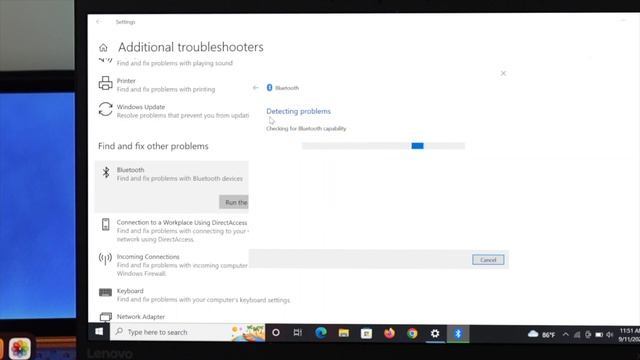
Task: Select the Windows Update troubleshooter icon
Action: pyautogui.click(x=105, y=109)
